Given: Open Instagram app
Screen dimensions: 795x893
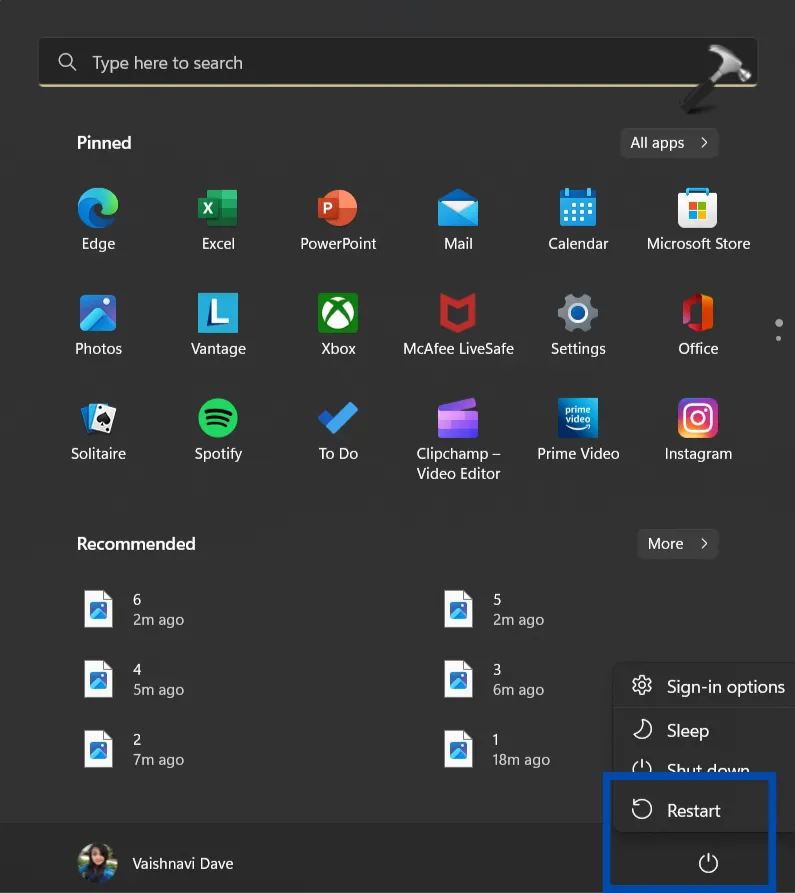Looking at the screenshot, I should [698, 430].
